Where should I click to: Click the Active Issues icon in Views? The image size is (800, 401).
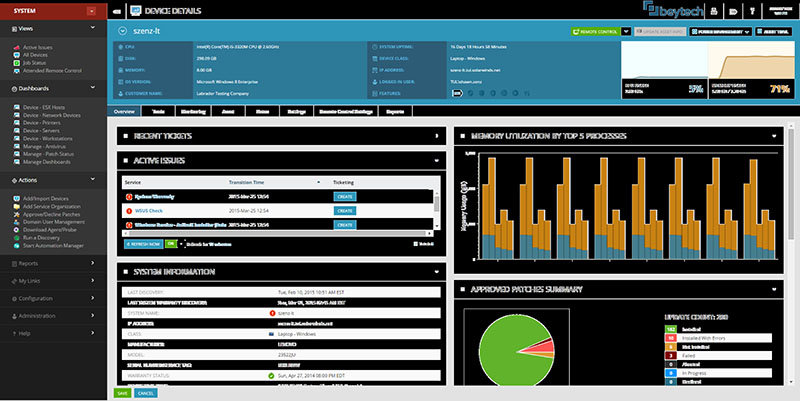point(15,47)
